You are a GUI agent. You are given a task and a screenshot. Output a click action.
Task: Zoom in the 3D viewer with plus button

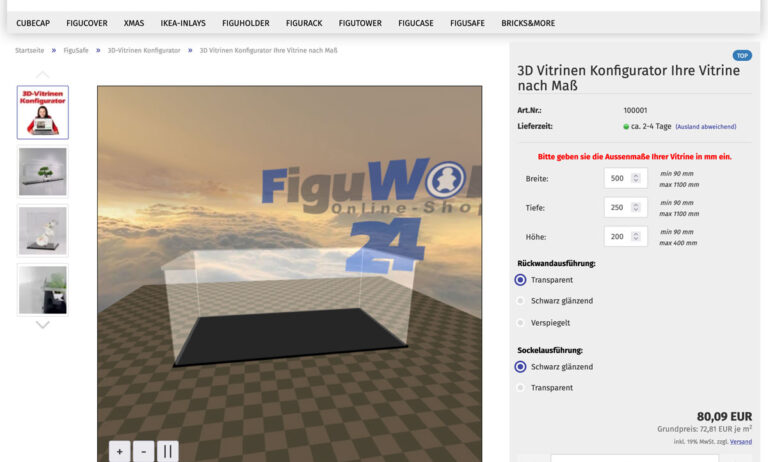[119, 451]
